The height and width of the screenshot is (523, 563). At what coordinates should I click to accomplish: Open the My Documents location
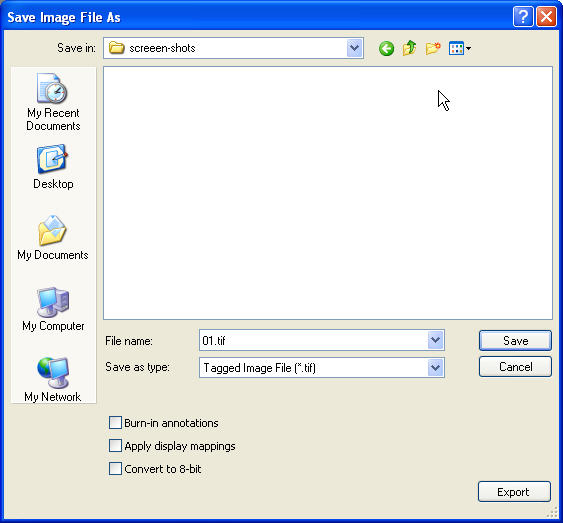(x=53, y=238)
